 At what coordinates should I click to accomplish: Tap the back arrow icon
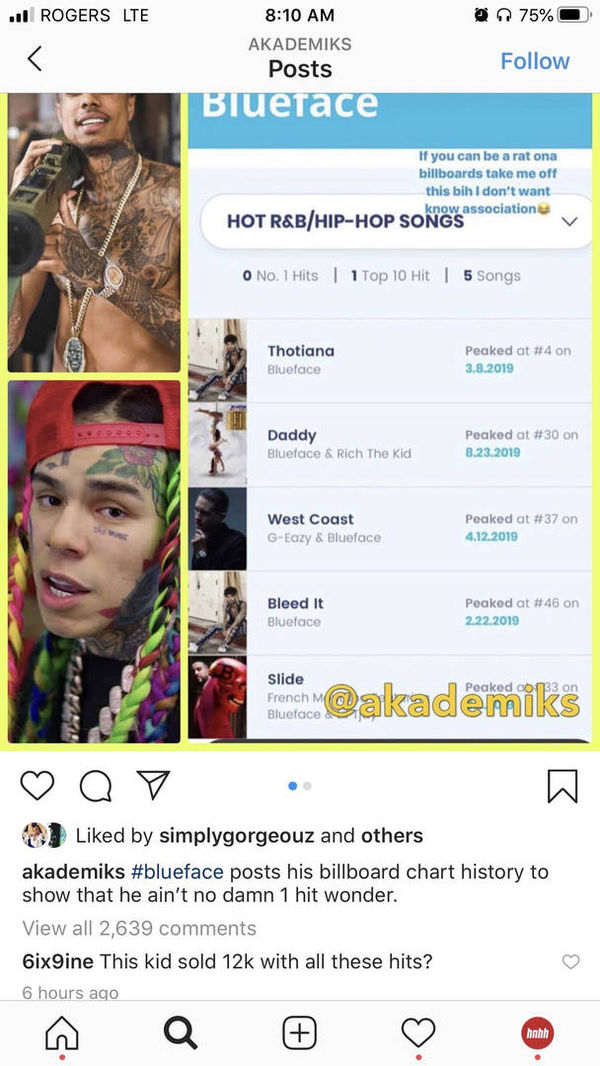[35, 59]
